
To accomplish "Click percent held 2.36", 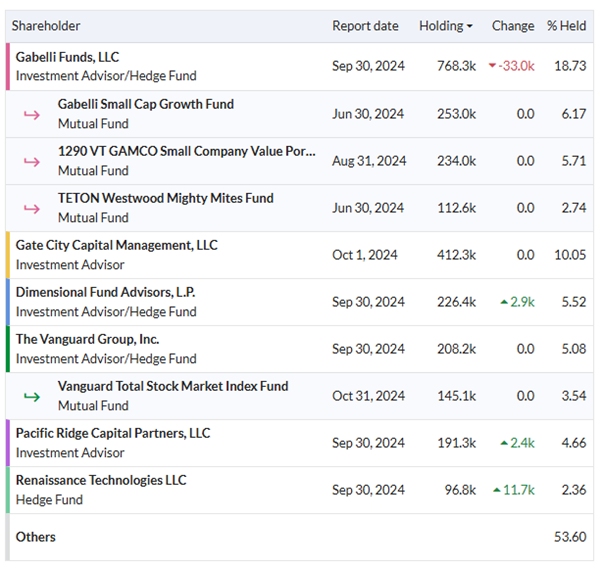I will tap(574, 490).
